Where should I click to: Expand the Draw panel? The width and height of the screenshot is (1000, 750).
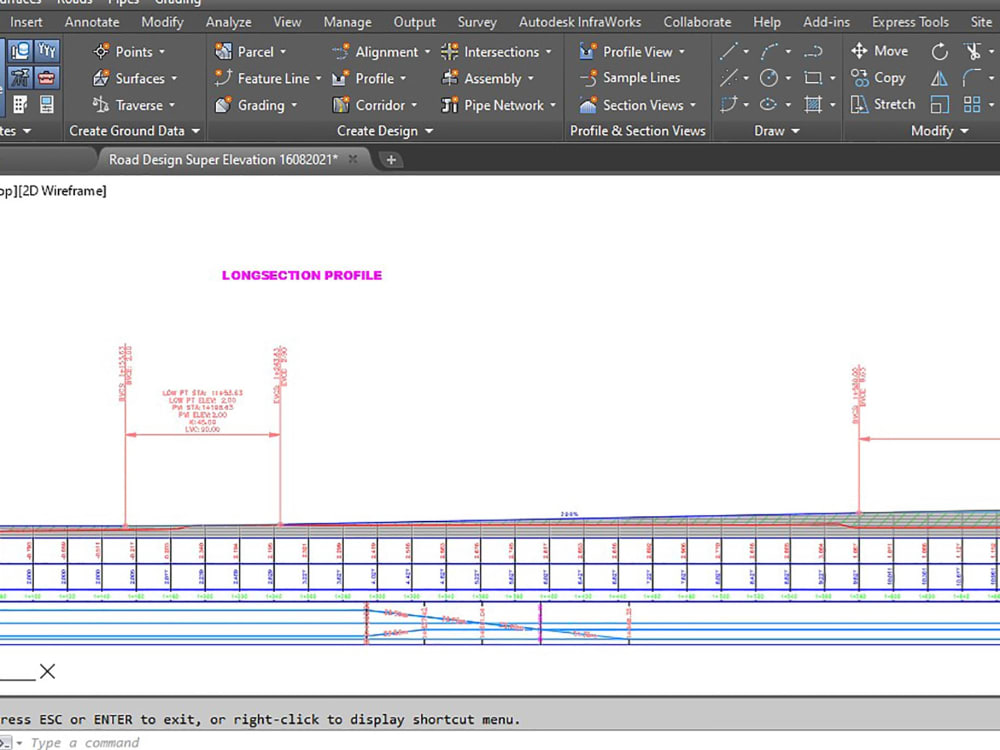[x=777, y=131]
